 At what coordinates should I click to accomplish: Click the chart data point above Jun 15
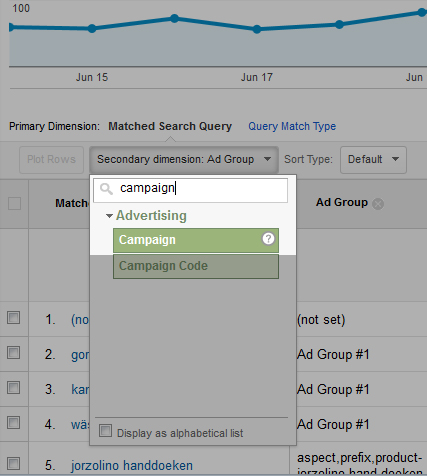(x=92, y=29)
